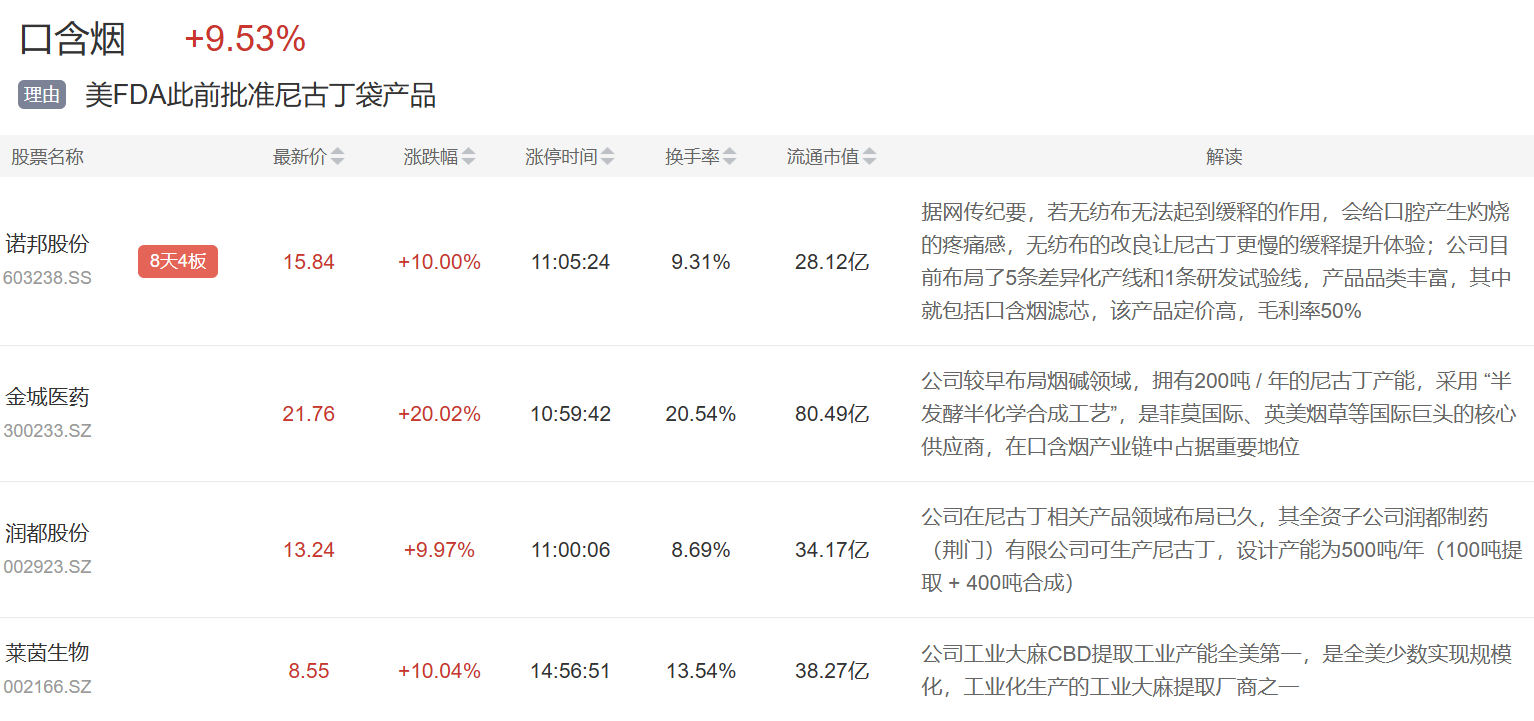Click the 口含烟 sector title

tap(73, 39)
